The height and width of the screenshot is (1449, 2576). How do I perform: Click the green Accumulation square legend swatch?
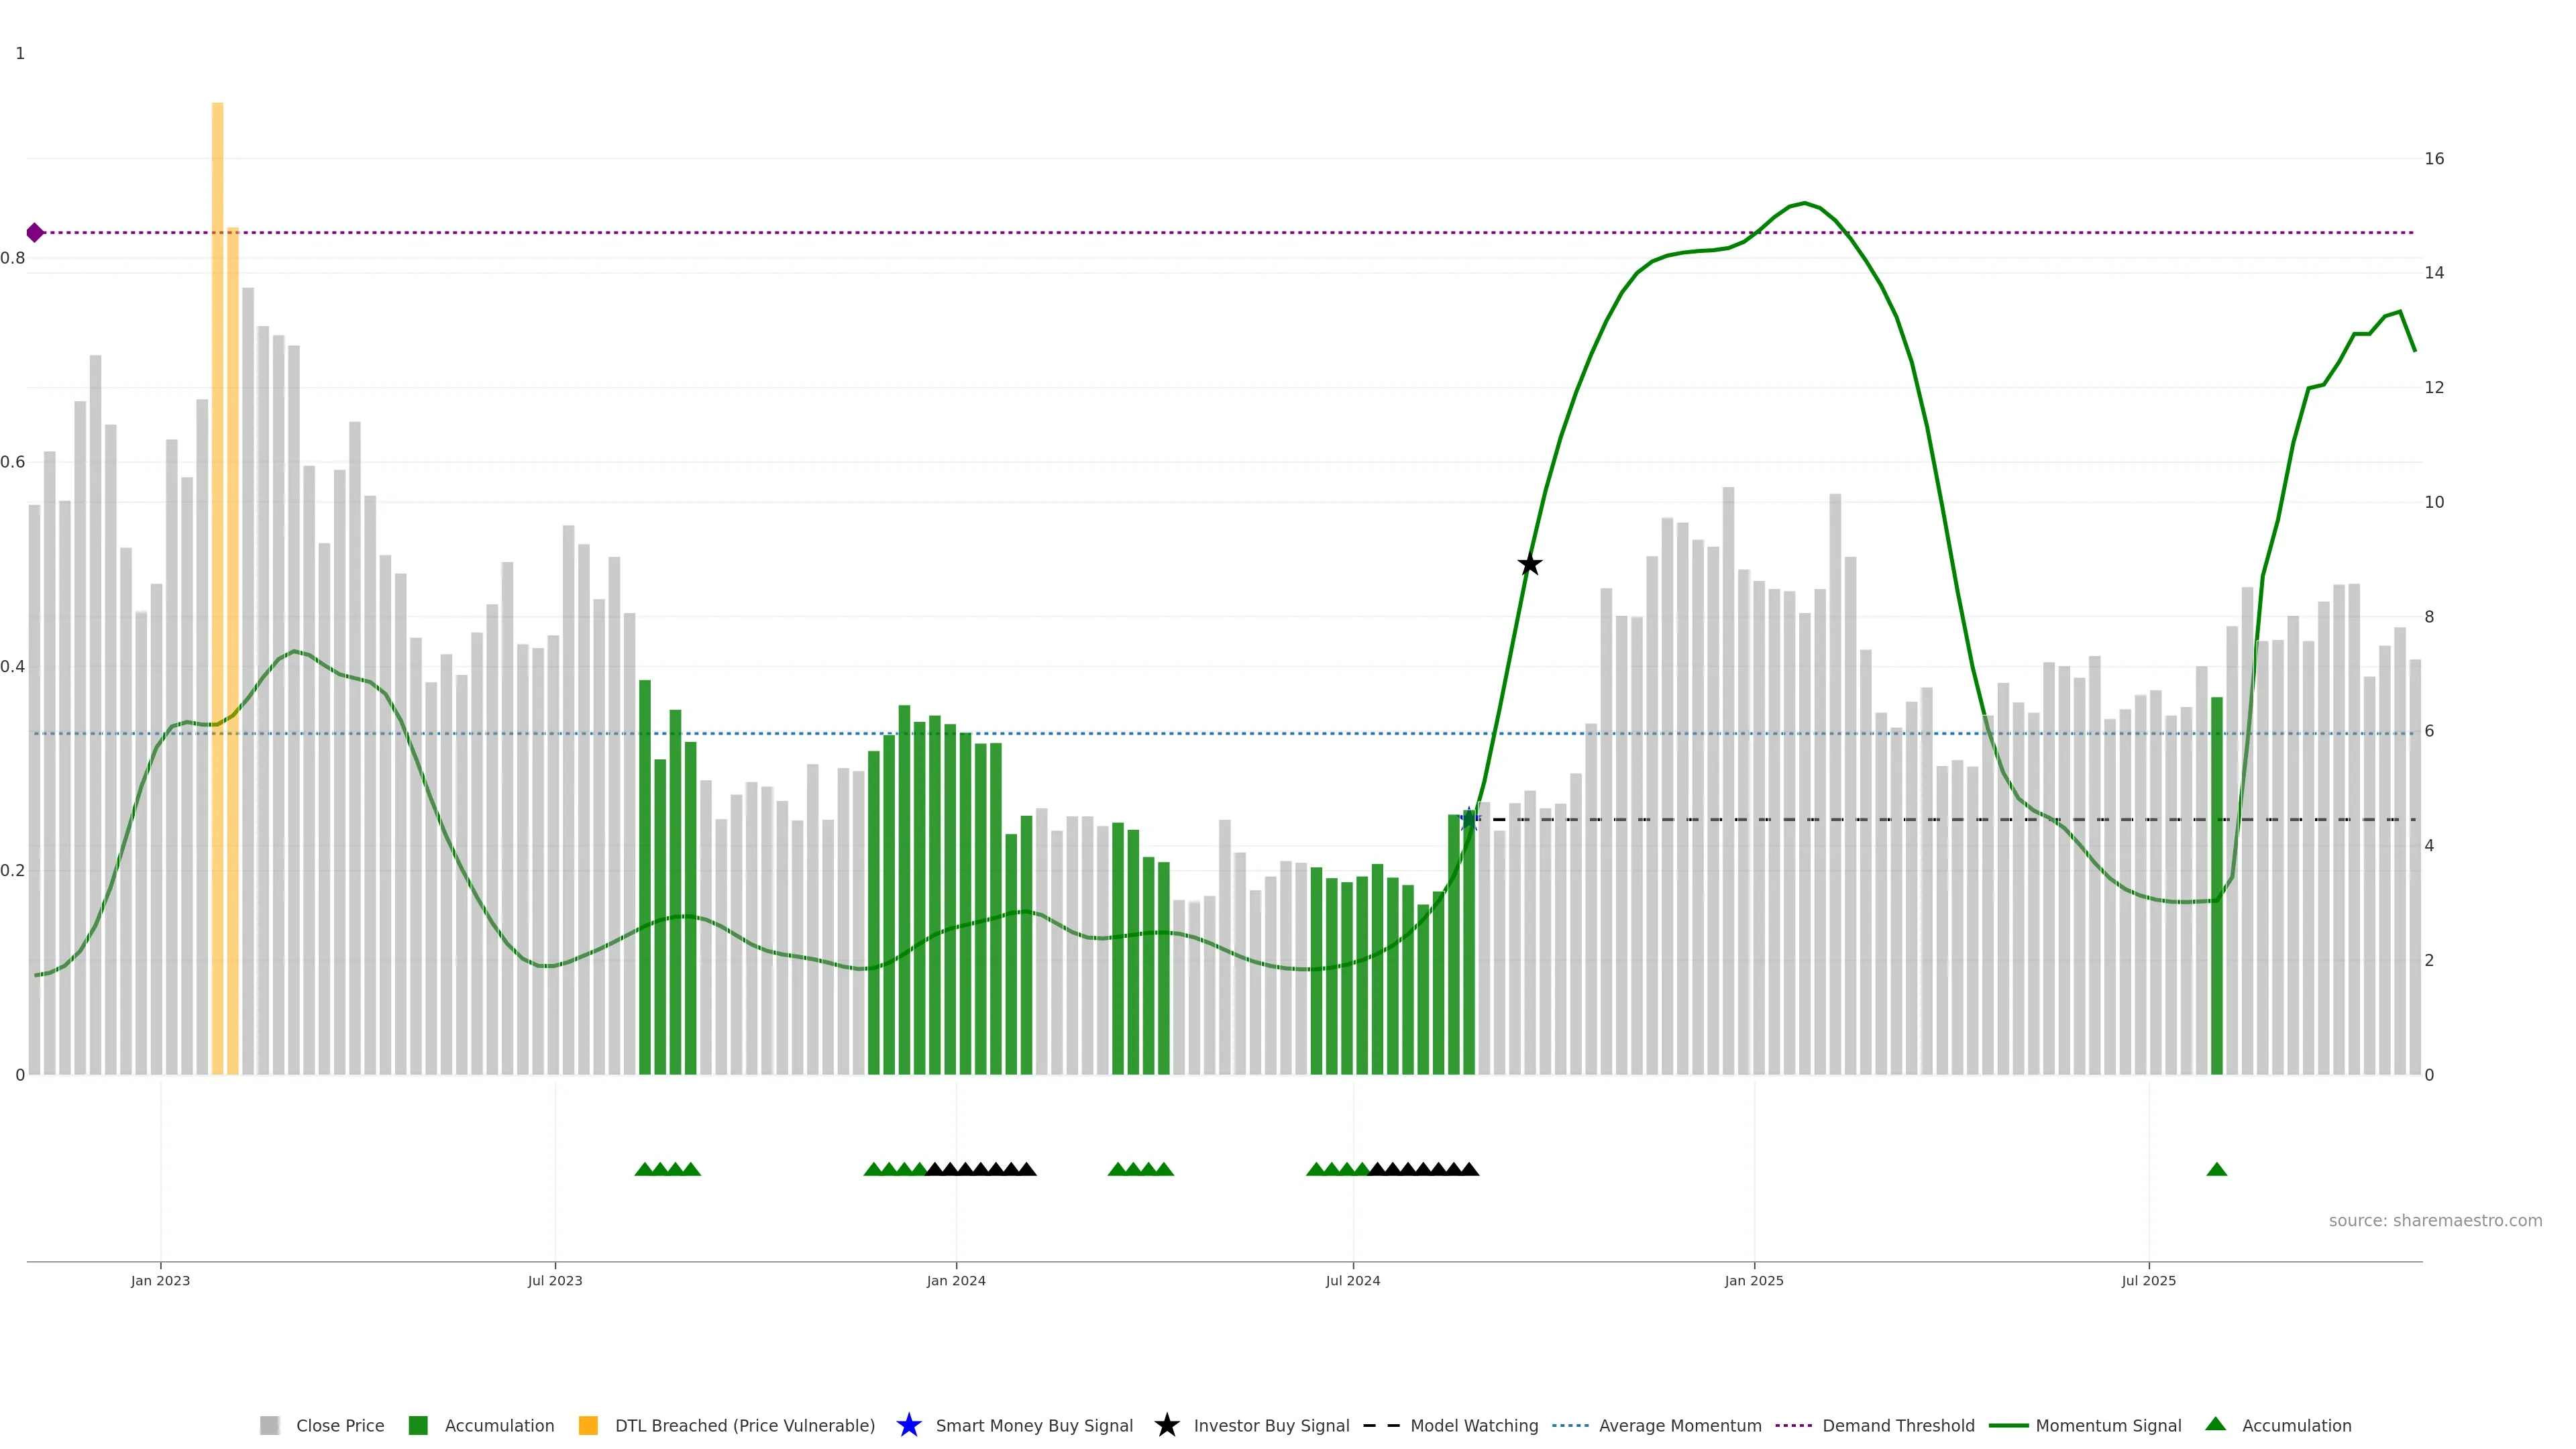coord(418,1425)
